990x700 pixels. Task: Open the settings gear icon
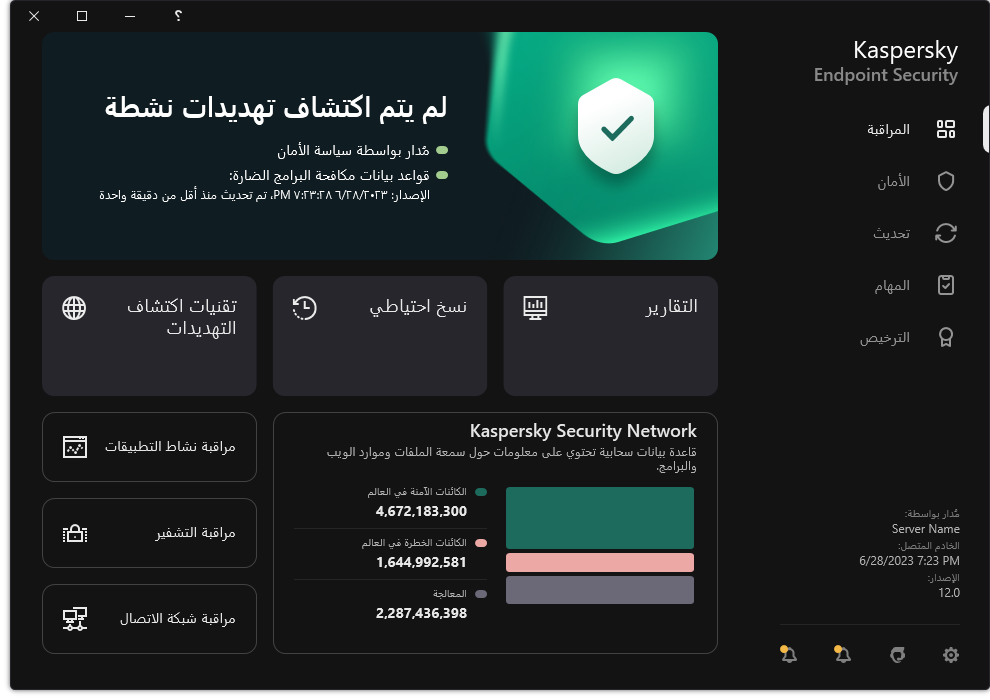click(x=949, y=654)
